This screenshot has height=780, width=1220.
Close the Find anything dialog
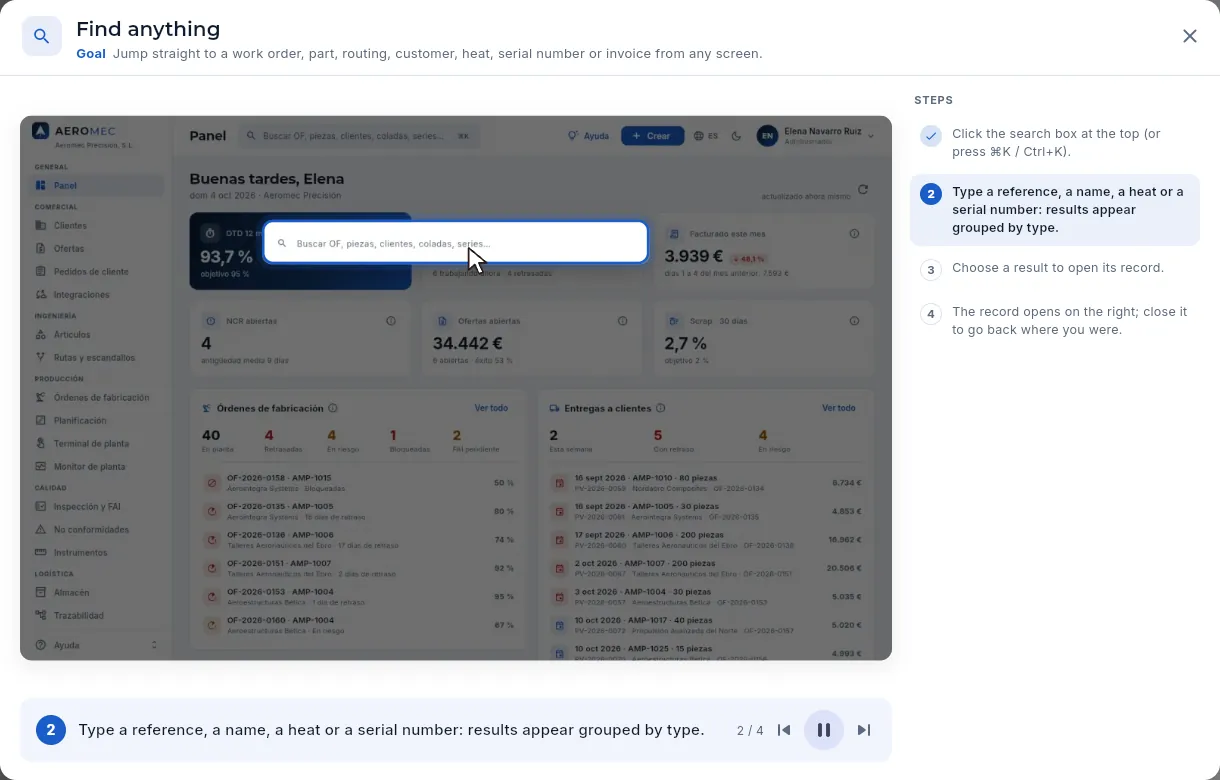pyautogui.click(x=1189, y=36)
